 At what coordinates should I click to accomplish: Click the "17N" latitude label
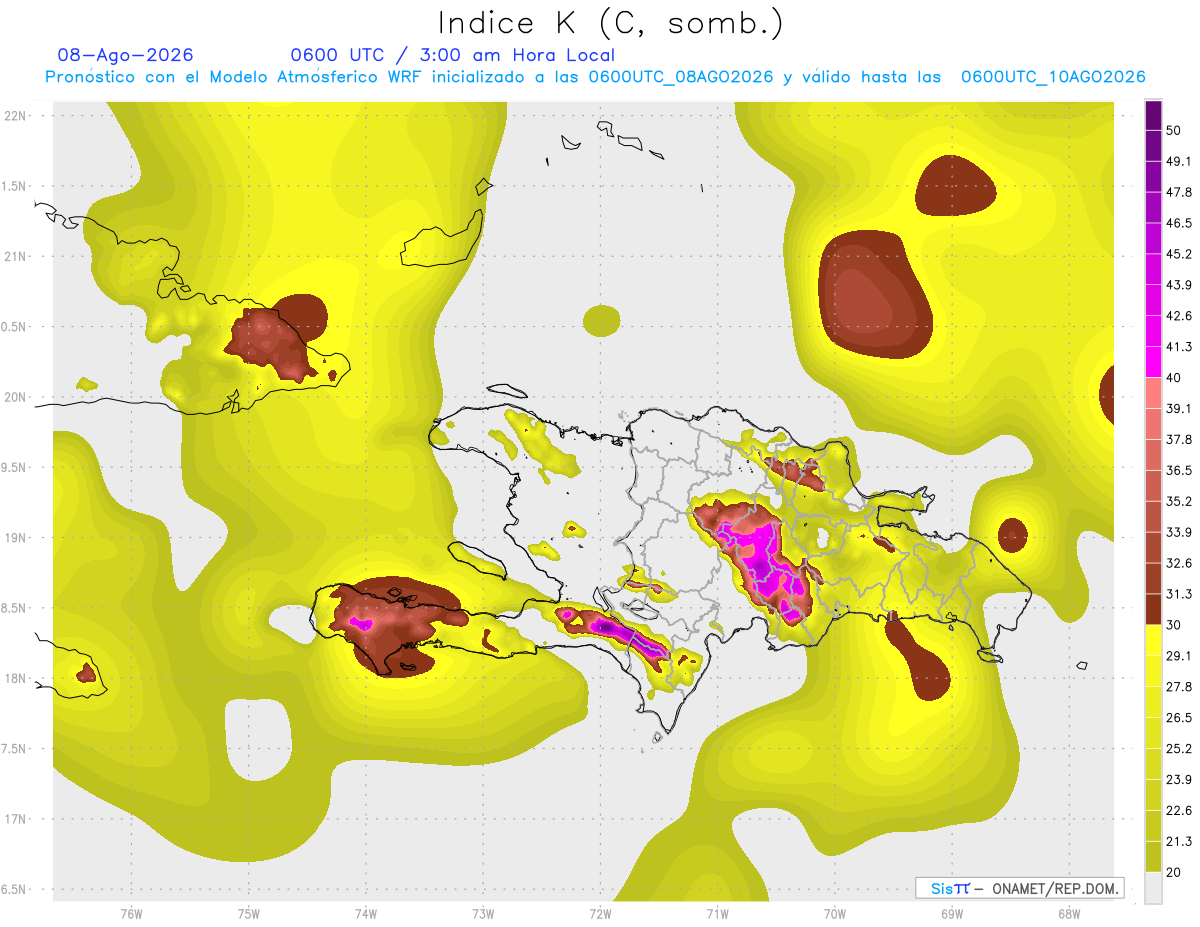pyautogui.click(x=15, y=819)
